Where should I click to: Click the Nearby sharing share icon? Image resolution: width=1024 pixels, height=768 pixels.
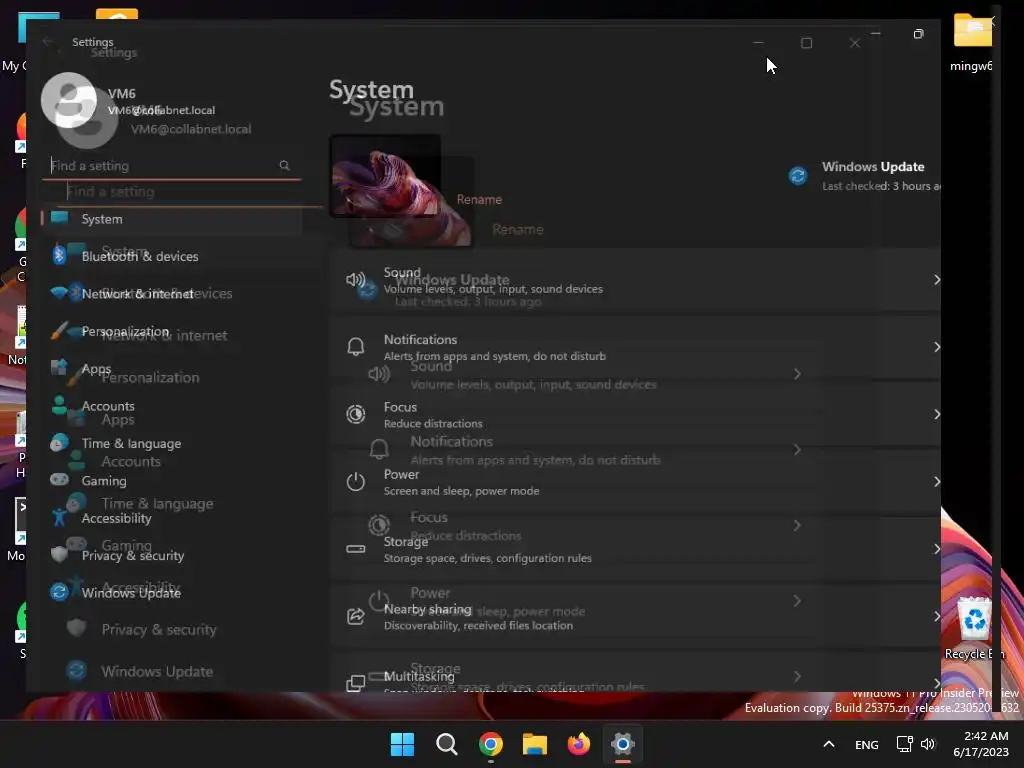tap(356, 616)
